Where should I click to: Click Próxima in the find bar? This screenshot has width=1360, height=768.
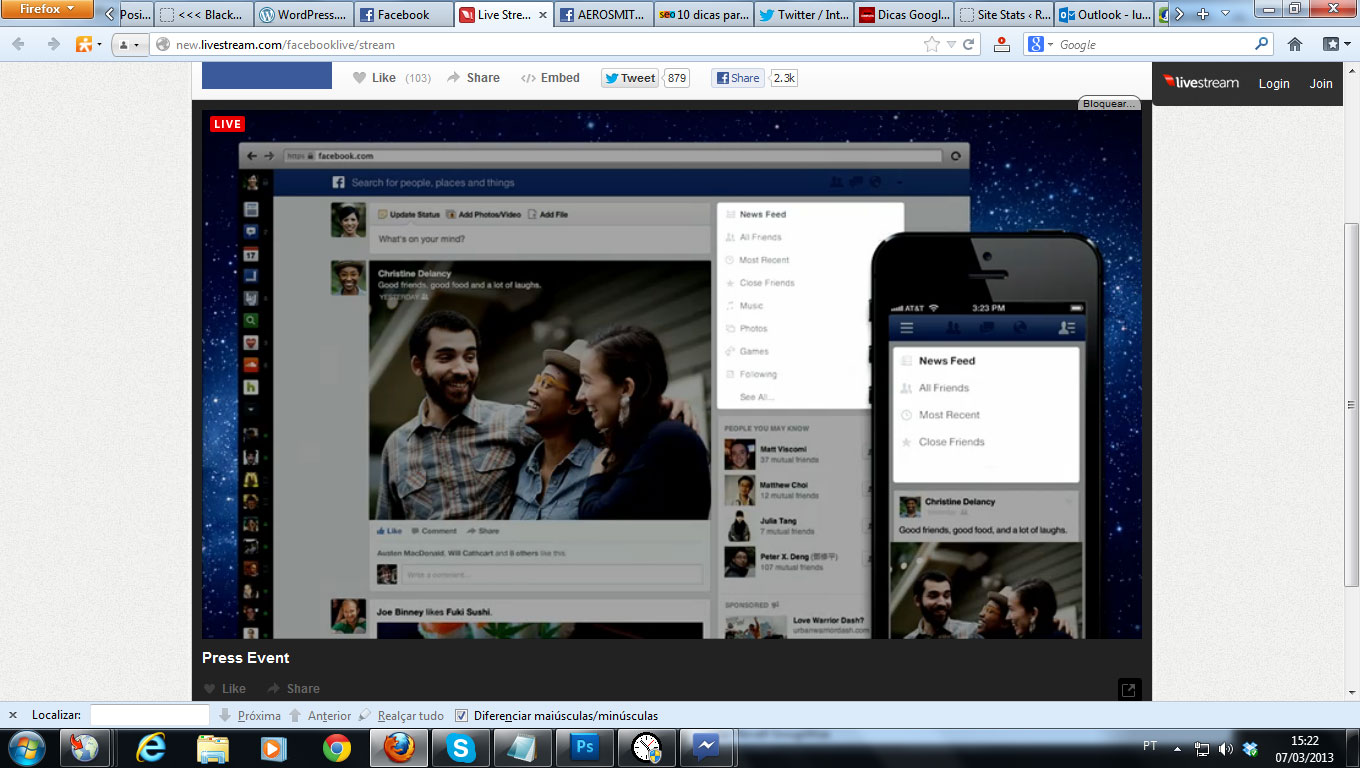pos(249,715)
